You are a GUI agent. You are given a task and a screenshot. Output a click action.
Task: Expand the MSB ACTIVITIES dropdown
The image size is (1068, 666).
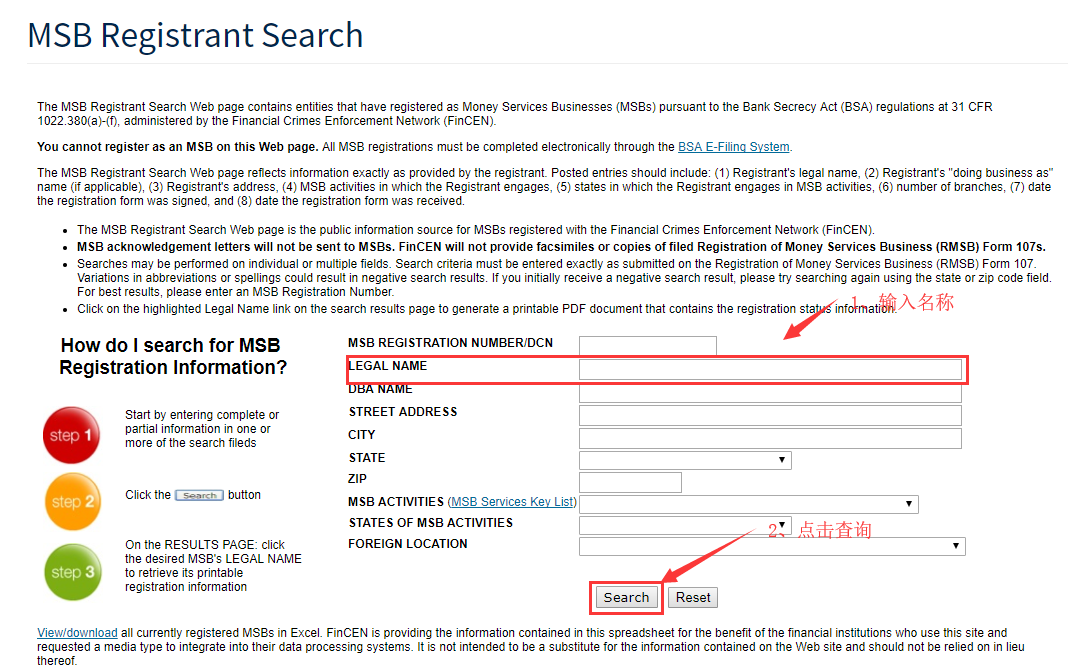[x=748, y=504]
